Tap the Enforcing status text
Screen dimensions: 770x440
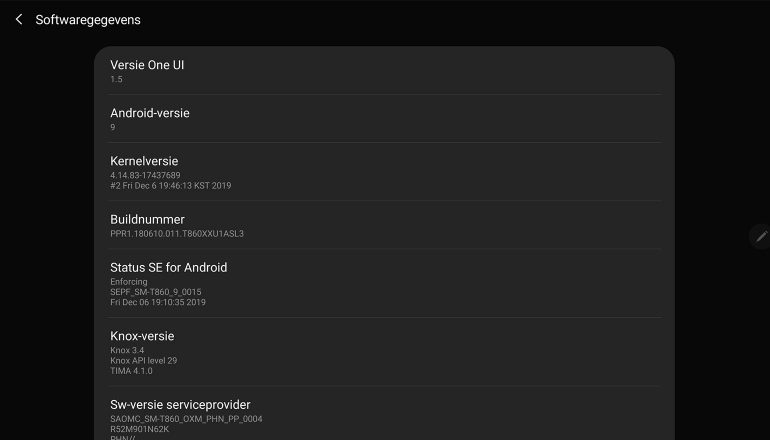click(128, 282)
